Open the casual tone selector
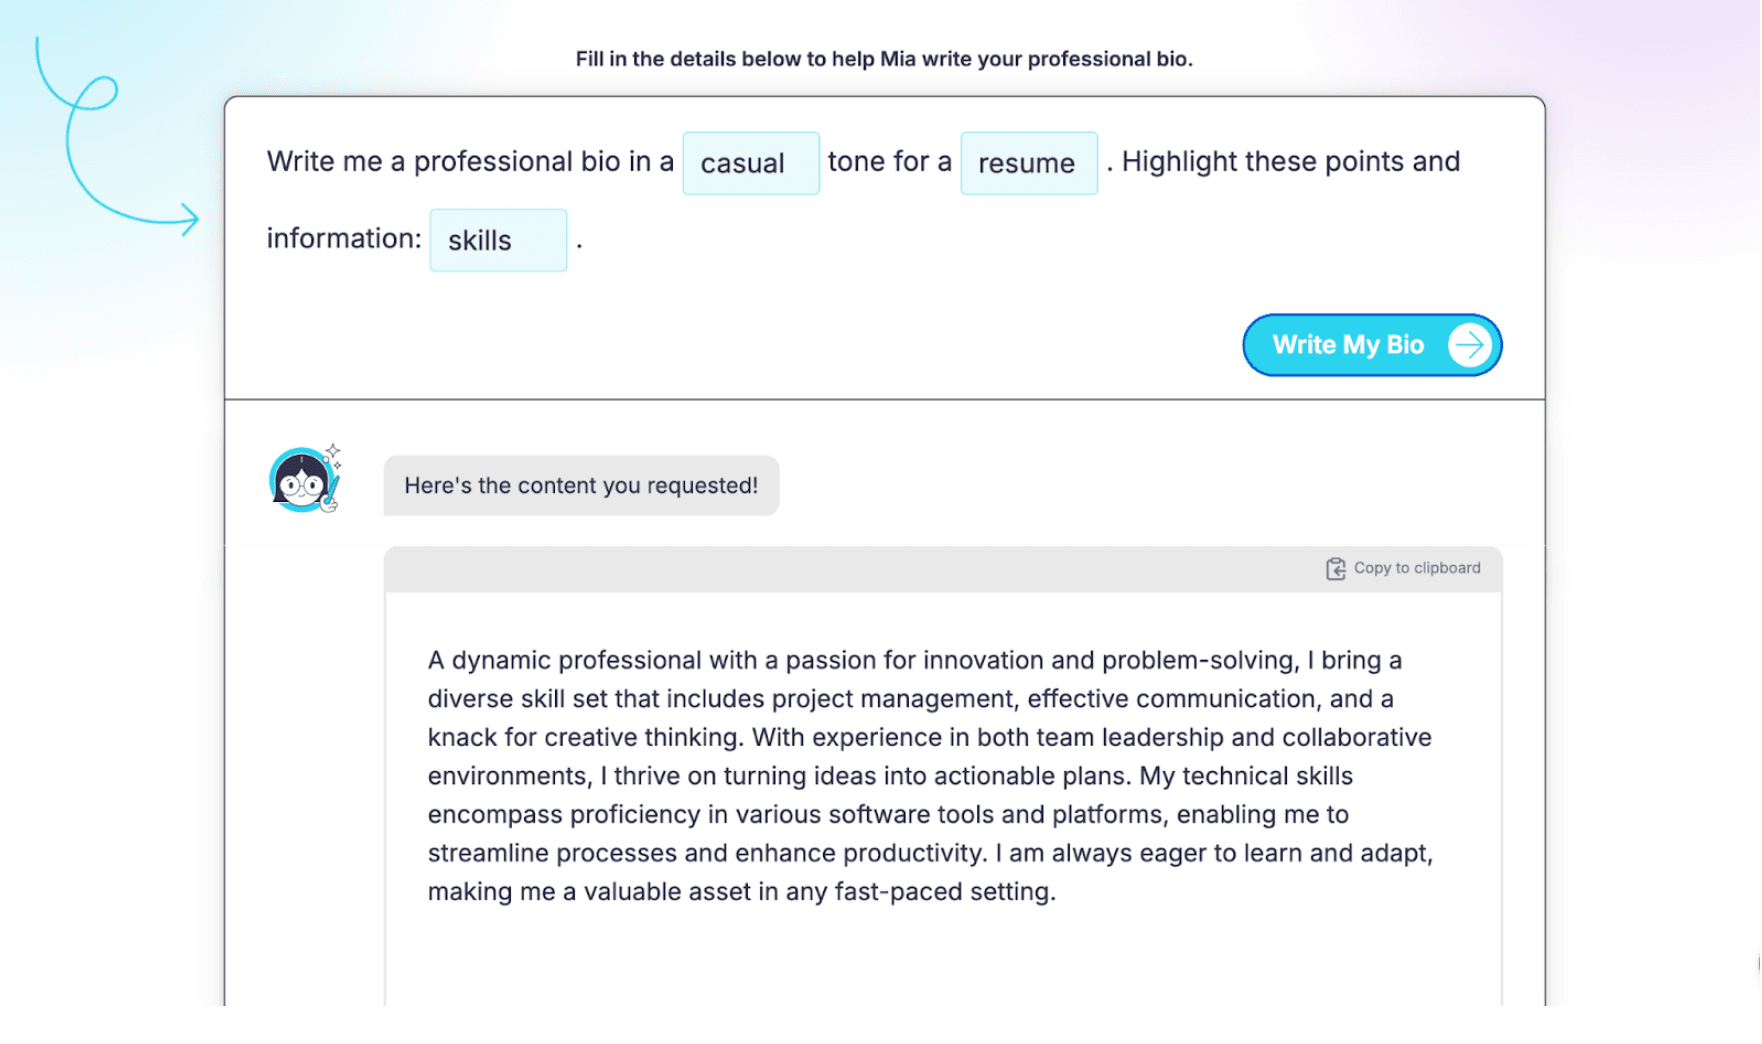The height and width of the screenshot is (1044, 1762). (751, 163)
